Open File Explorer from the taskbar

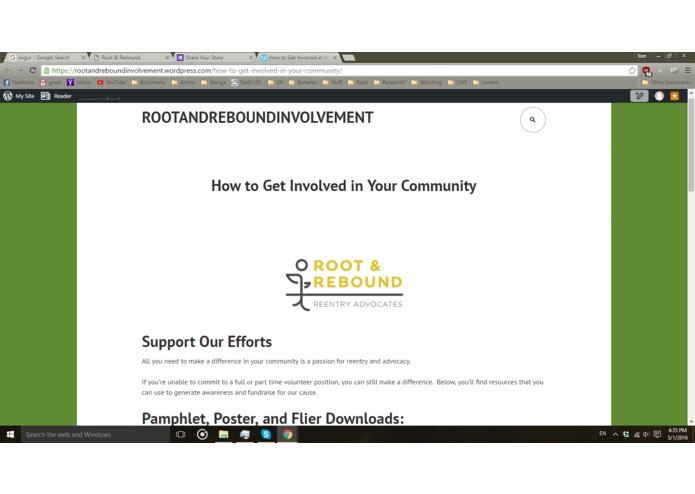pyautogui.click(x=223, y=435)
